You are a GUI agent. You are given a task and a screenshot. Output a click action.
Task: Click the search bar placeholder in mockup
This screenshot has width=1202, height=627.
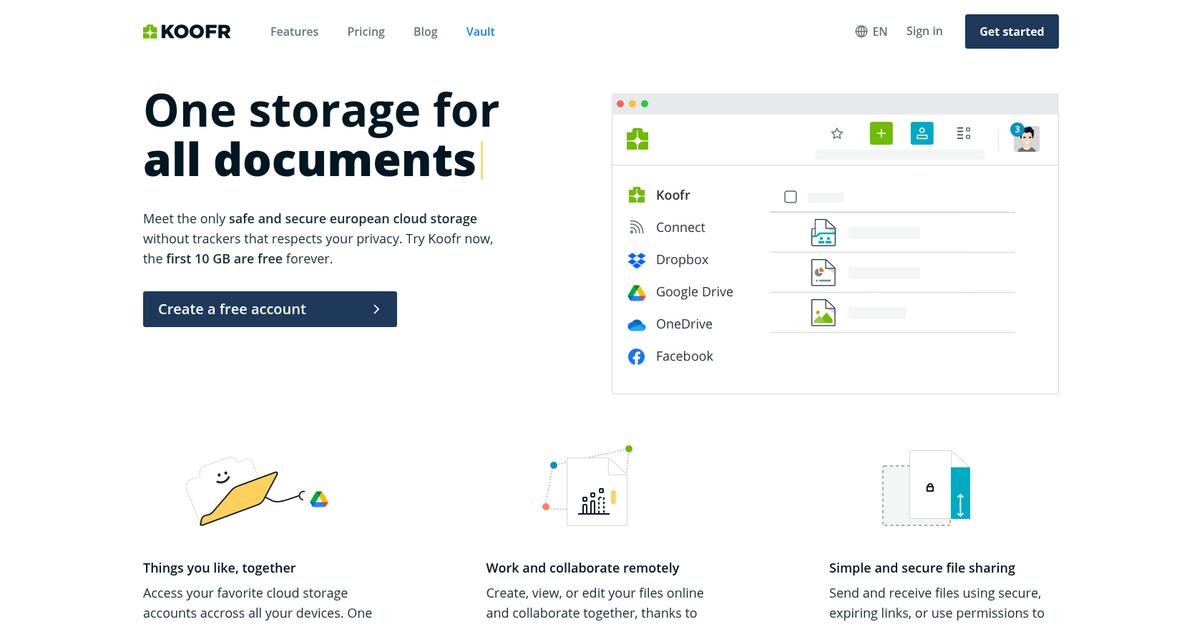pos(900,155)
